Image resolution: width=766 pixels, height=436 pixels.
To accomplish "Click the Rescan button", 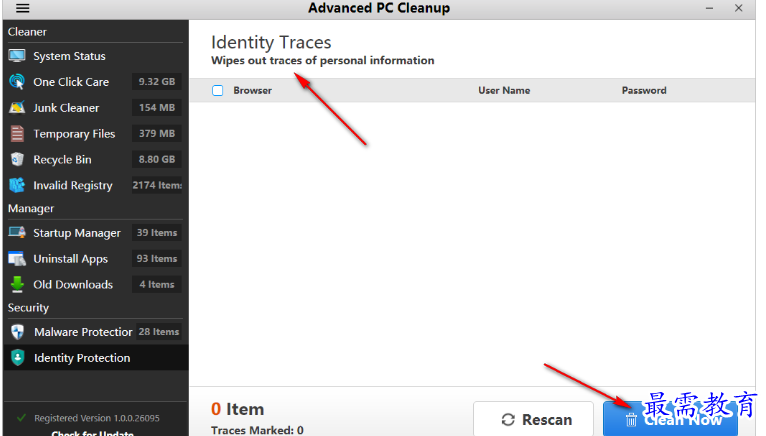I will pyautogui.click(x=533, y=419).
